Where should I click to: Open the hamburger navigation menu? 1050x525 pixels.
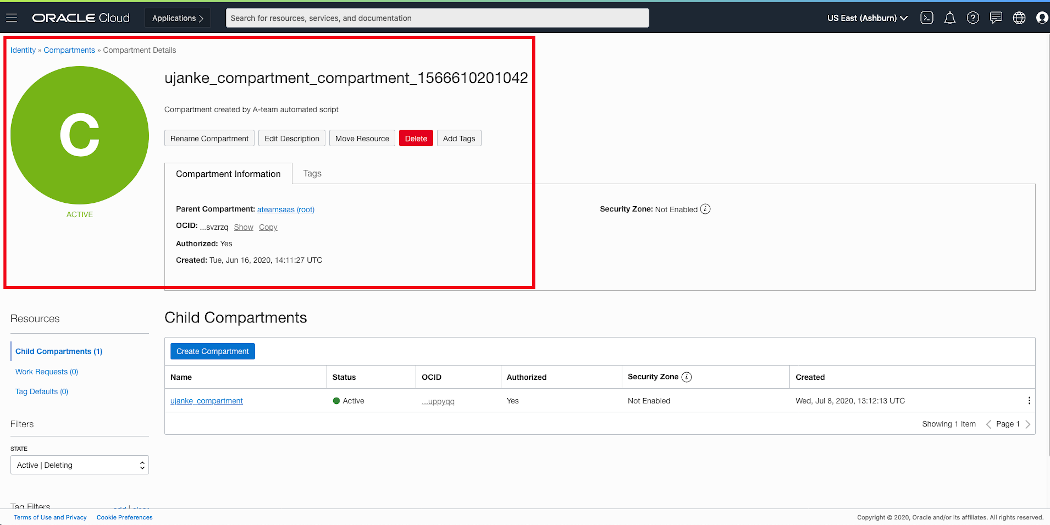[x=12, y=18]
